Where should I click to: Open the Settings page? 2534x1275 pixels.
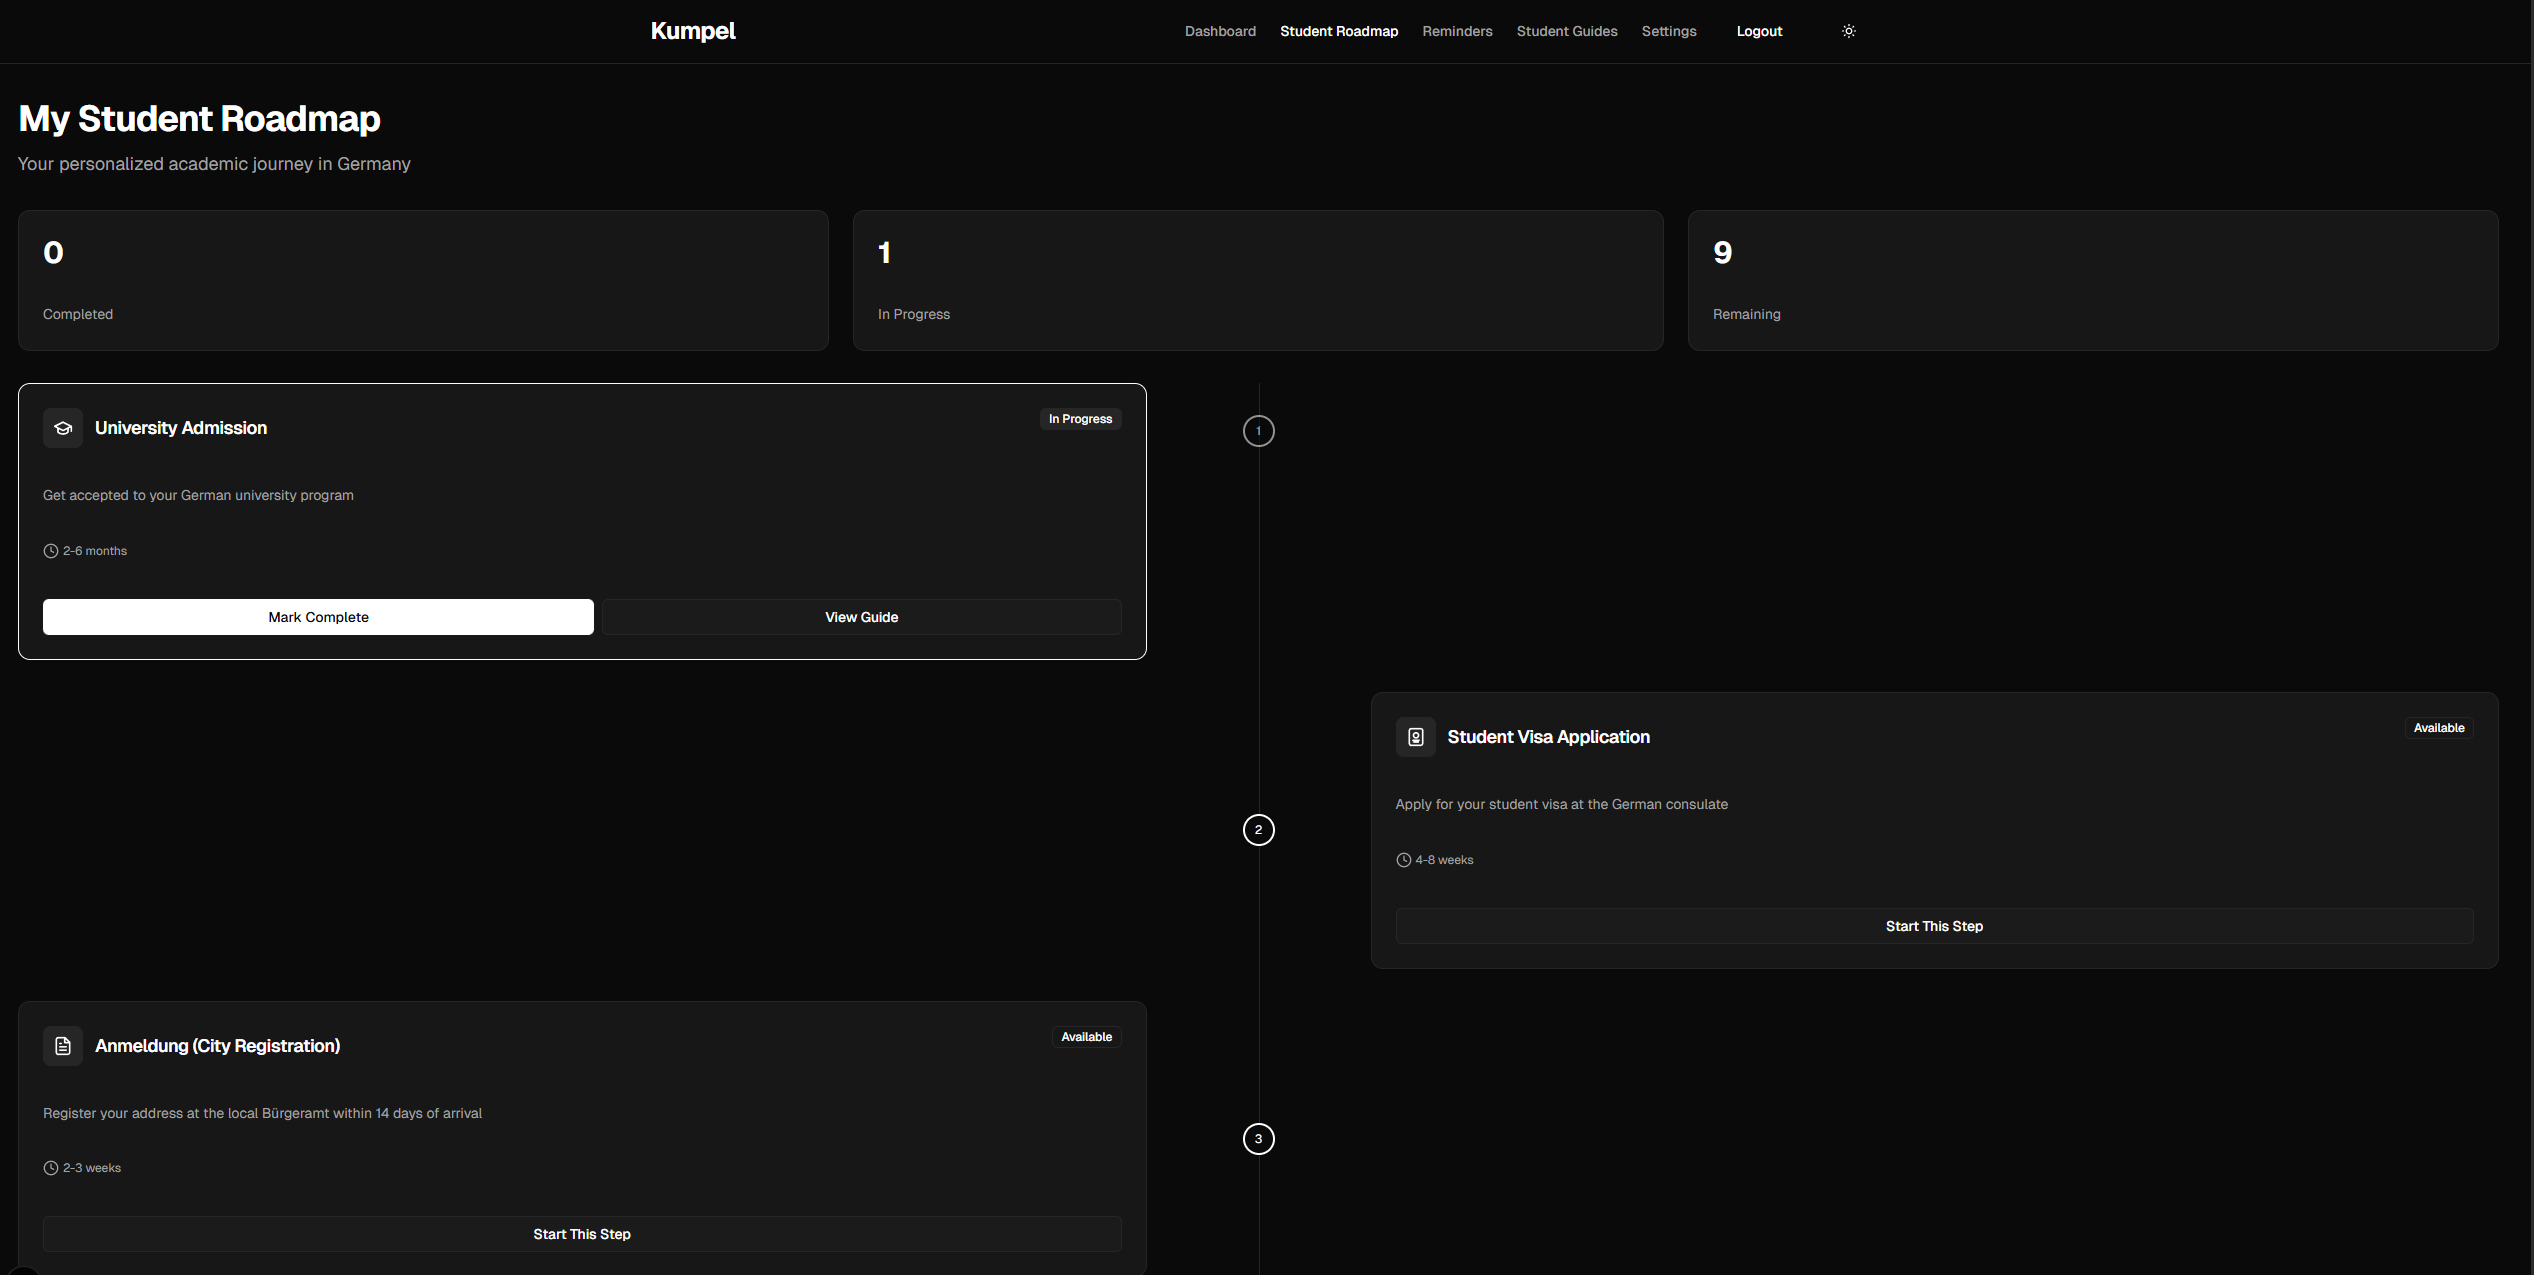tap(1668, 31)
